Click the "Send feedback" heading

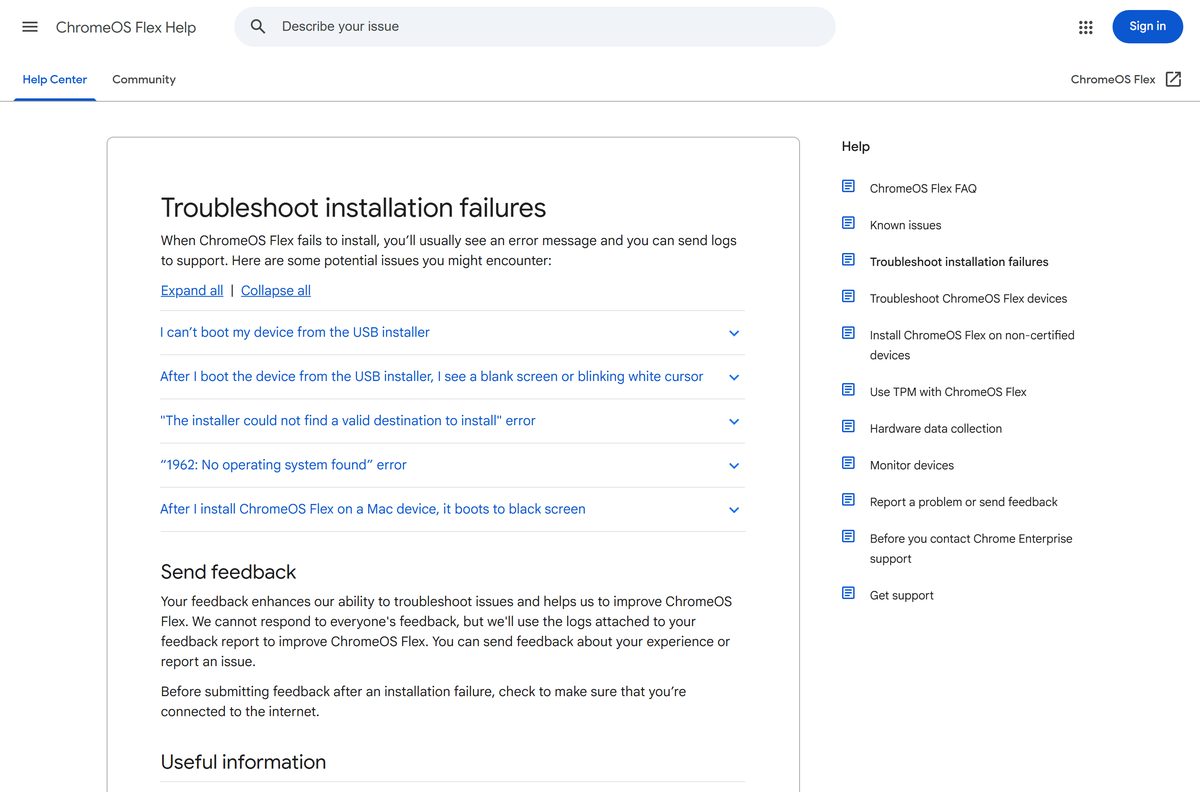point(229,572)
